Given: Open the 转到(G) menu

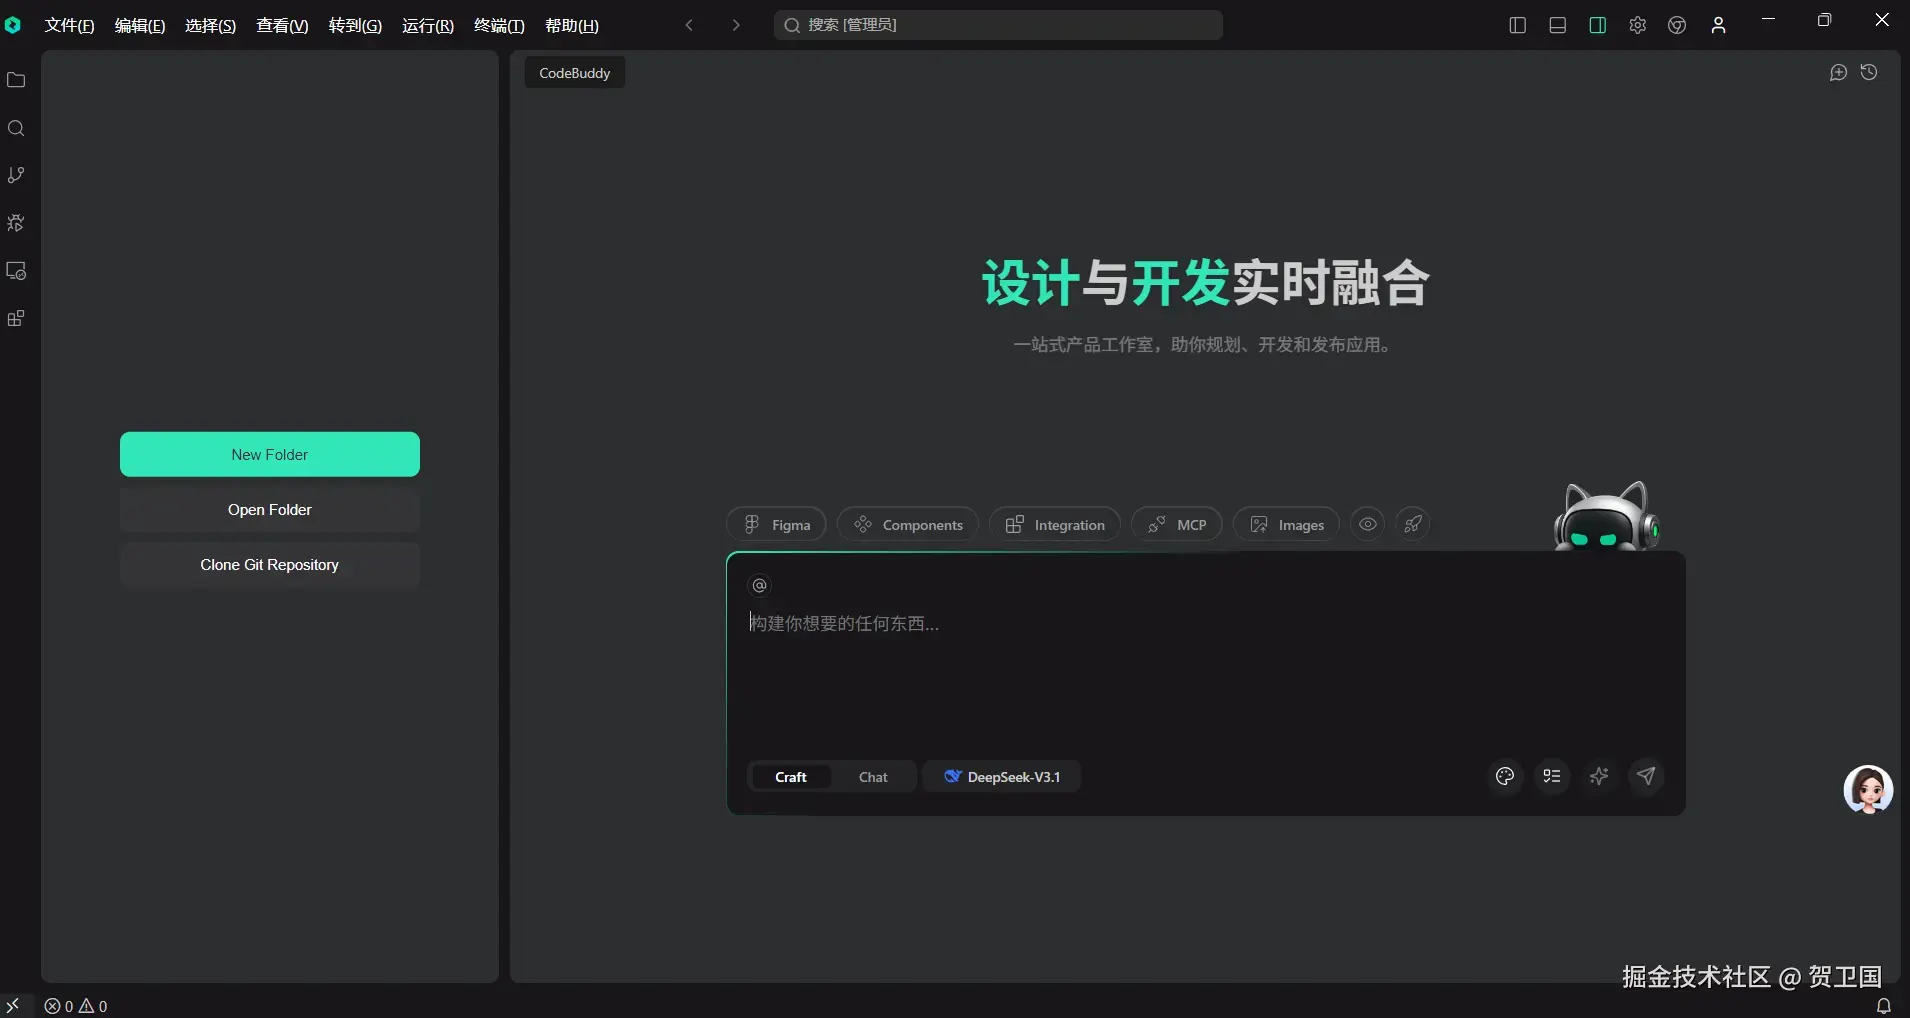Looking at the screenshot, I should 355,25.
